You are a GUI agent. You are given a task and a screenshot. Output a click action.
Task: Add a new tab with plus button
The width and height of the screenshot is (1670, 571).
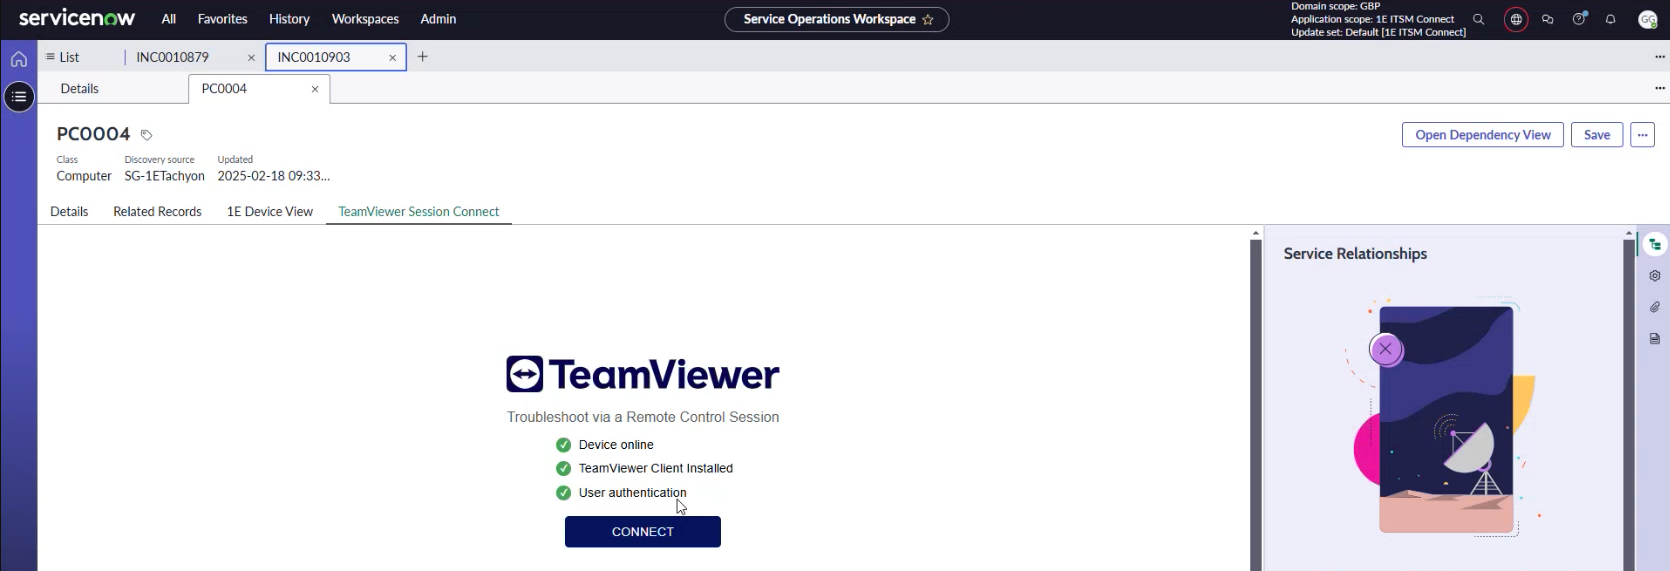[x=423, y=57]
